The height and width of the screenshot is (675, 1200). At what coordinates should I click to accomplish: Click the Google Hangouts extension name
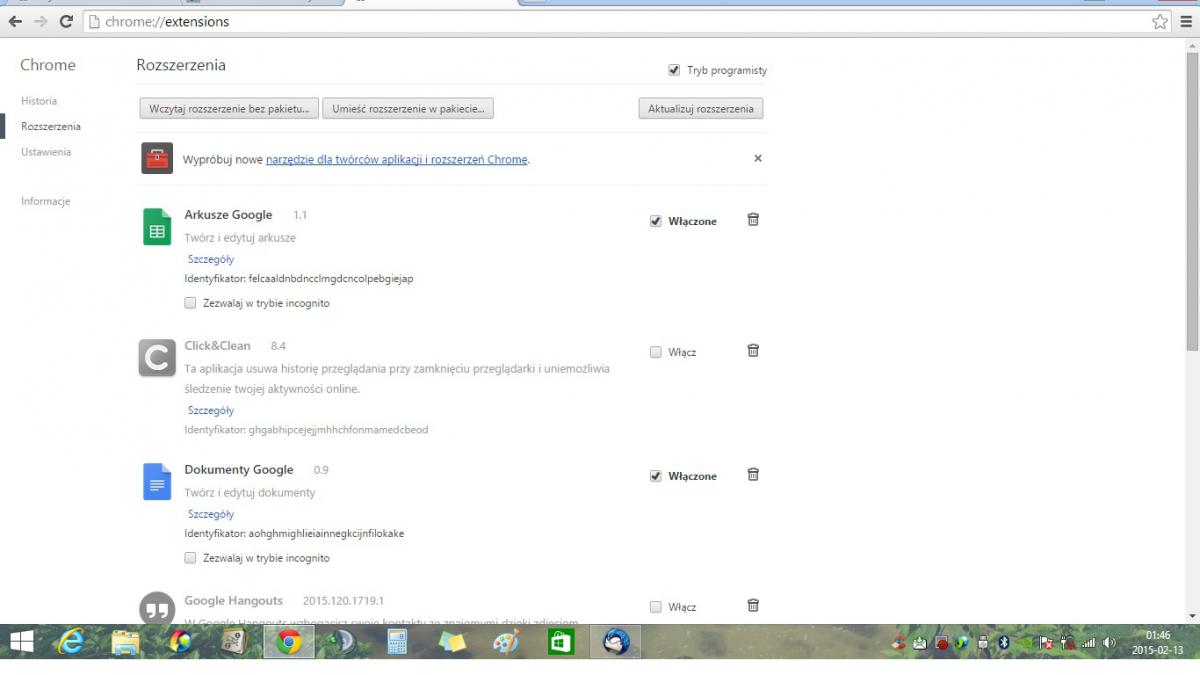pos(234,601)
